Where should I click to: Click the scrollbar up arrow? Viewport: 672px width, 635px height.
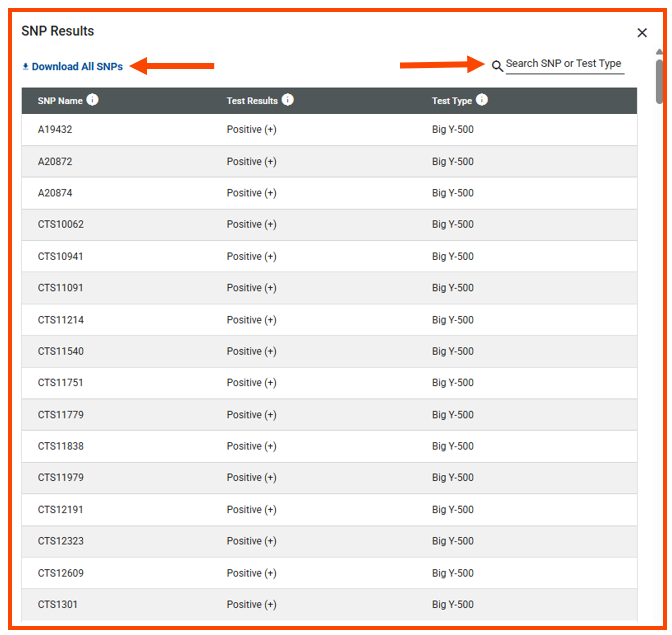659,52
